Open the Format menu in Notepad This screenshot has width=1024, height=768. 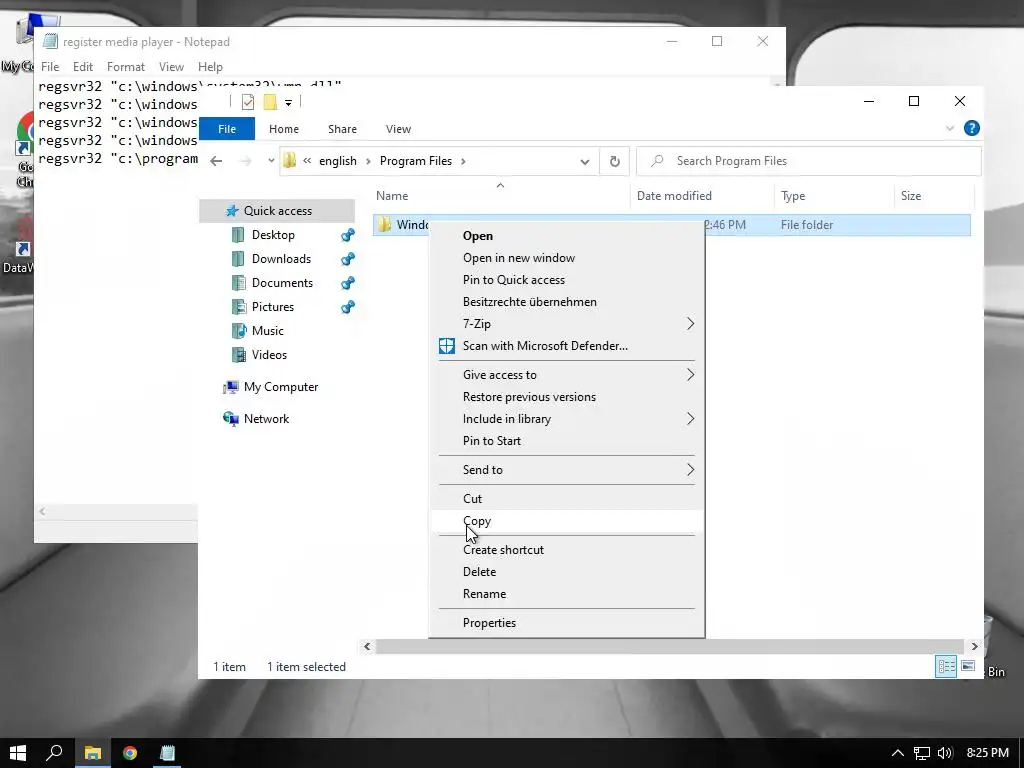point(125,67)
